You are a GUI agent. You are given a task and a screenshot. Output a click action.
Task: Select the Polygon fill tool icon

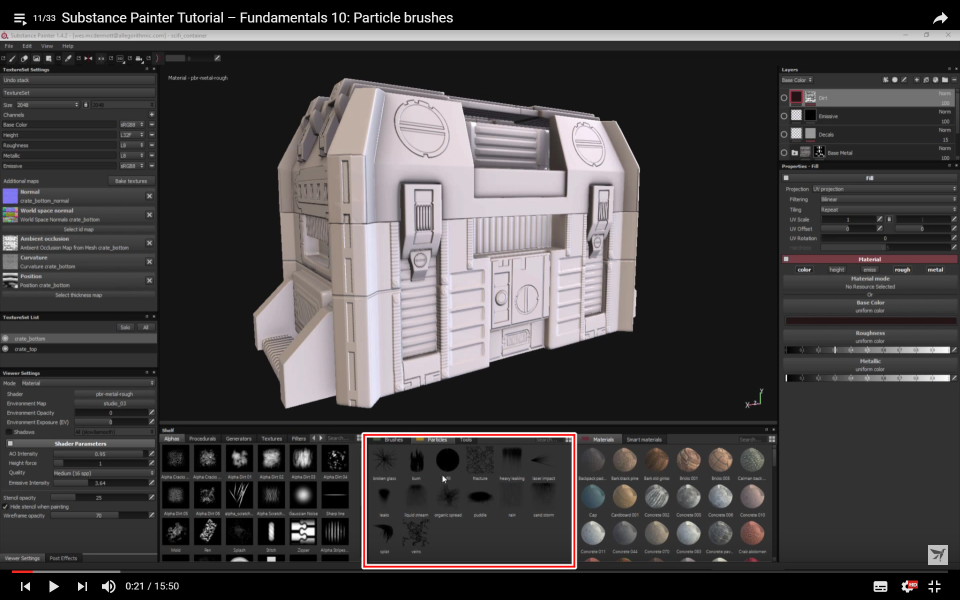point(48,58)
